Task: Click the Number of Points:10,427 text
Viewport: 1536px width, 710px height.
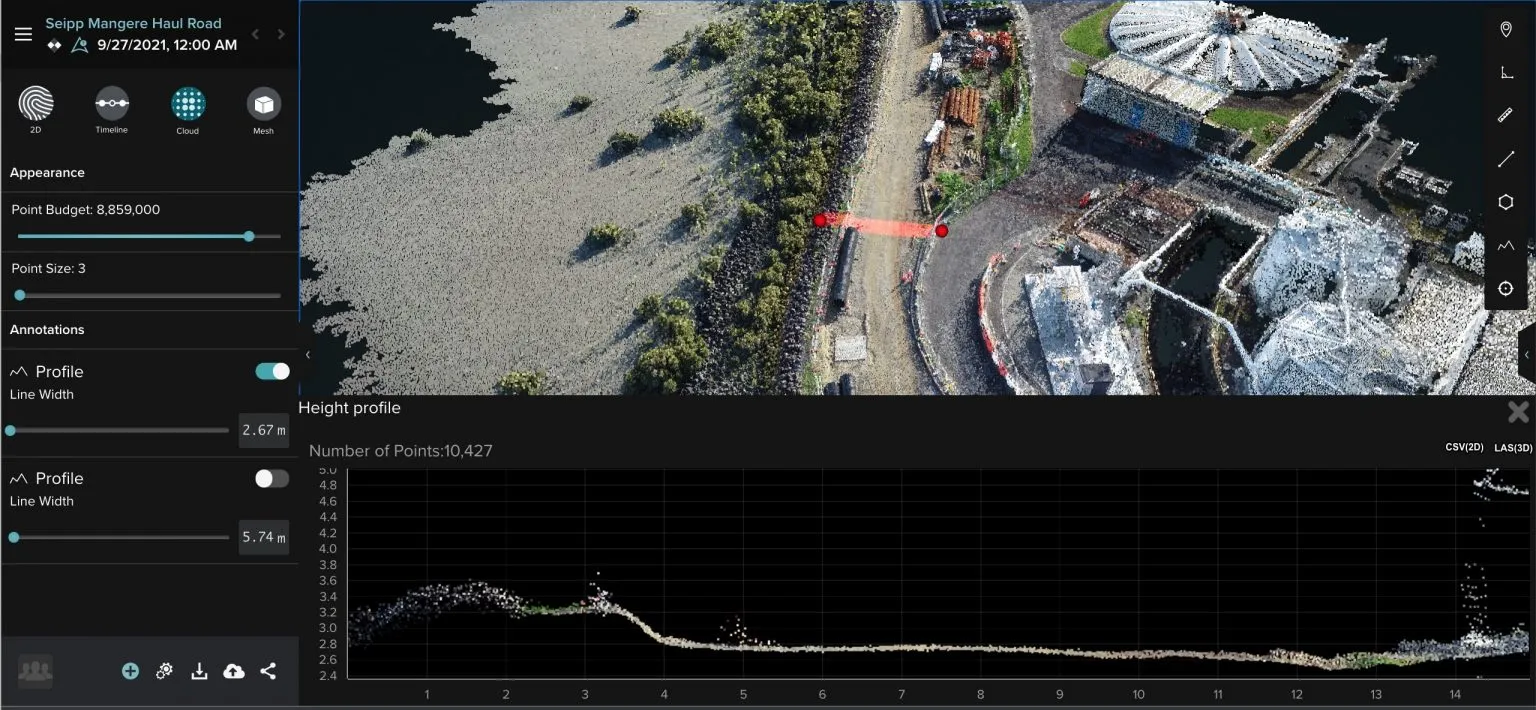Action: (x=400, y=451)
